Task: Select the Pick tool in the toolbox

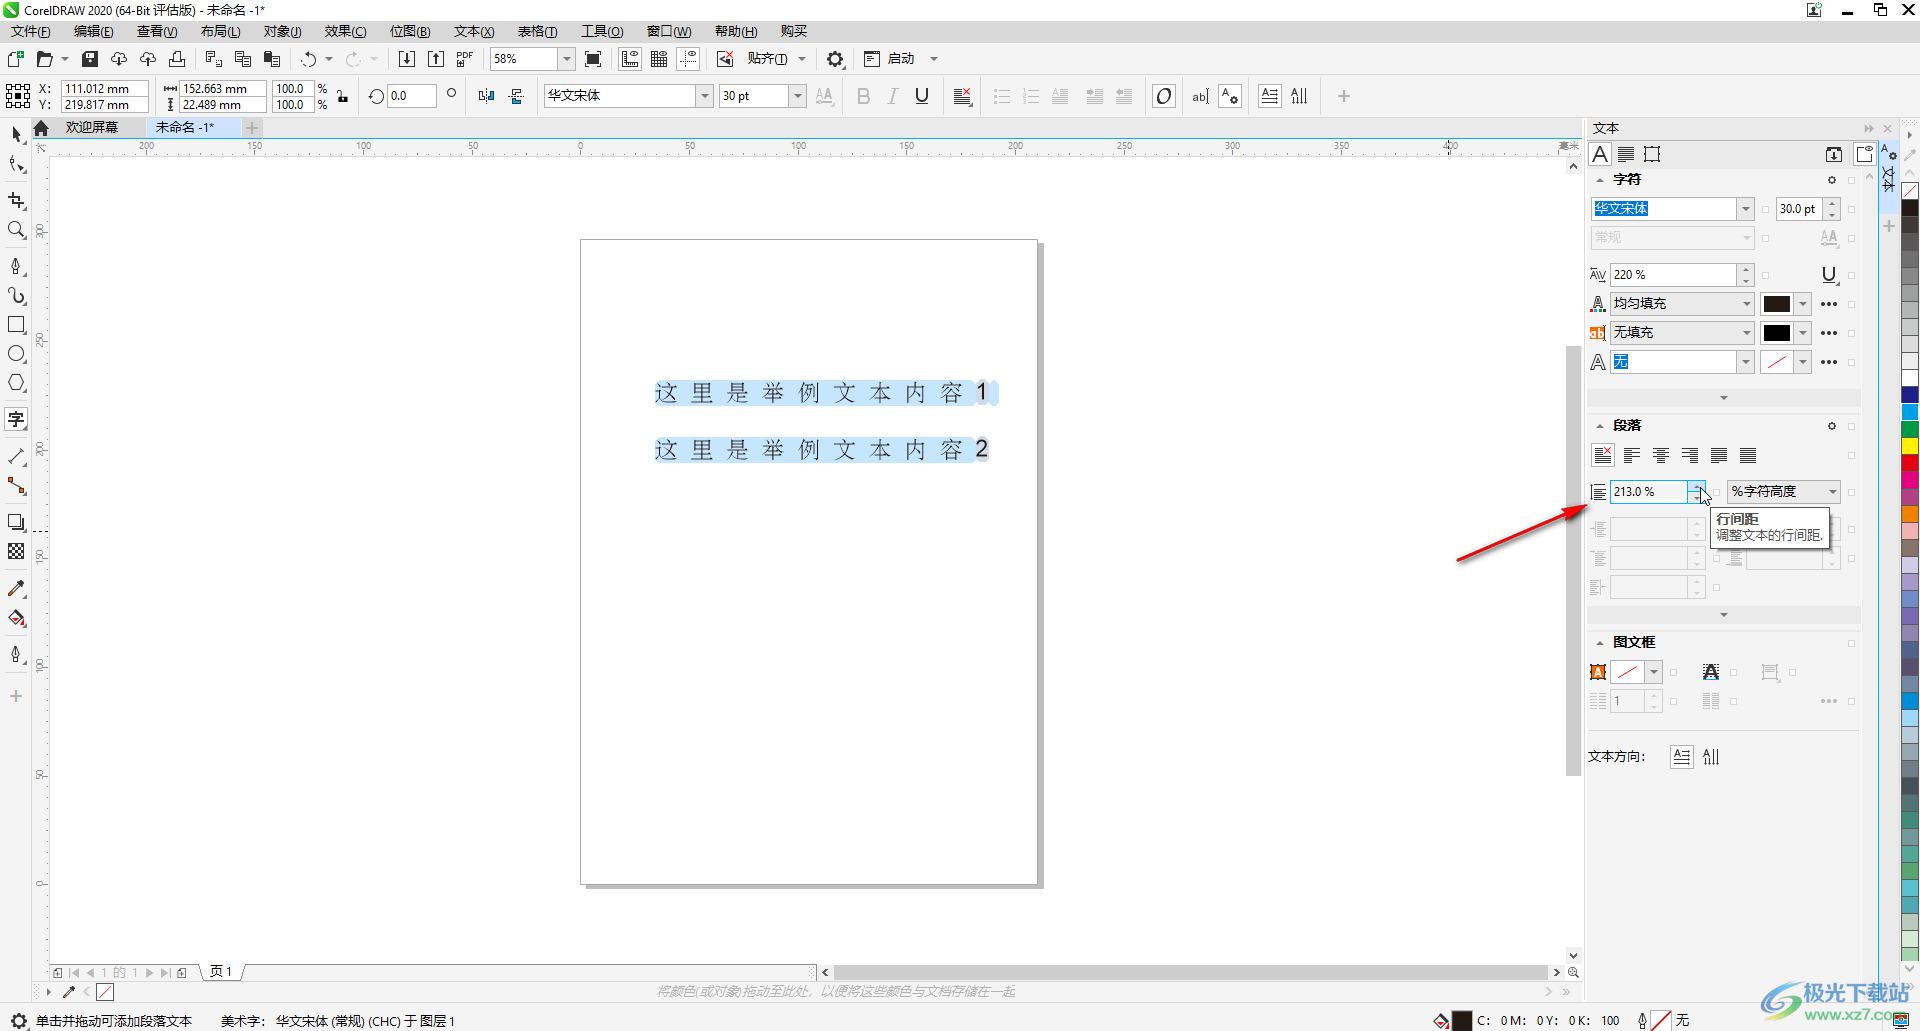Action: pos(16,134)
